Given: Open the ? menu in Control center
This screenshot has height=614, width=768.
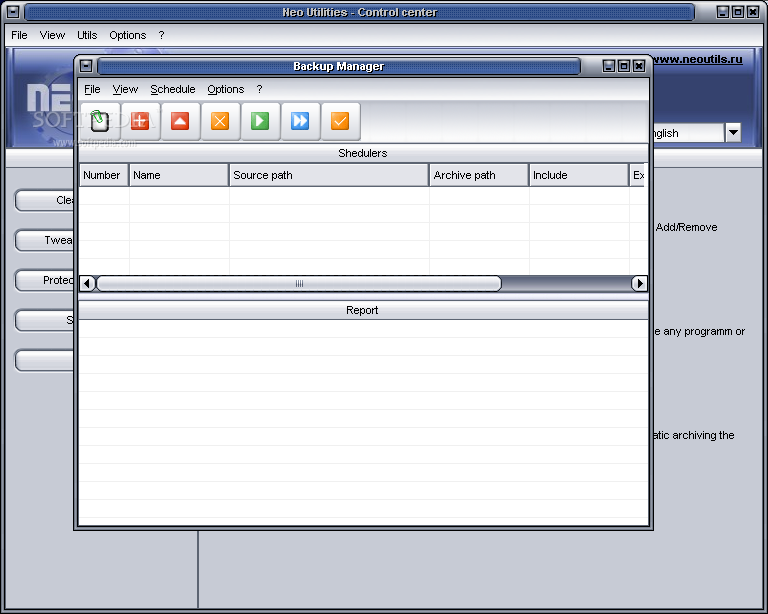Looking at the screenshot, I should pyautogui.click(x=161, y=35).
